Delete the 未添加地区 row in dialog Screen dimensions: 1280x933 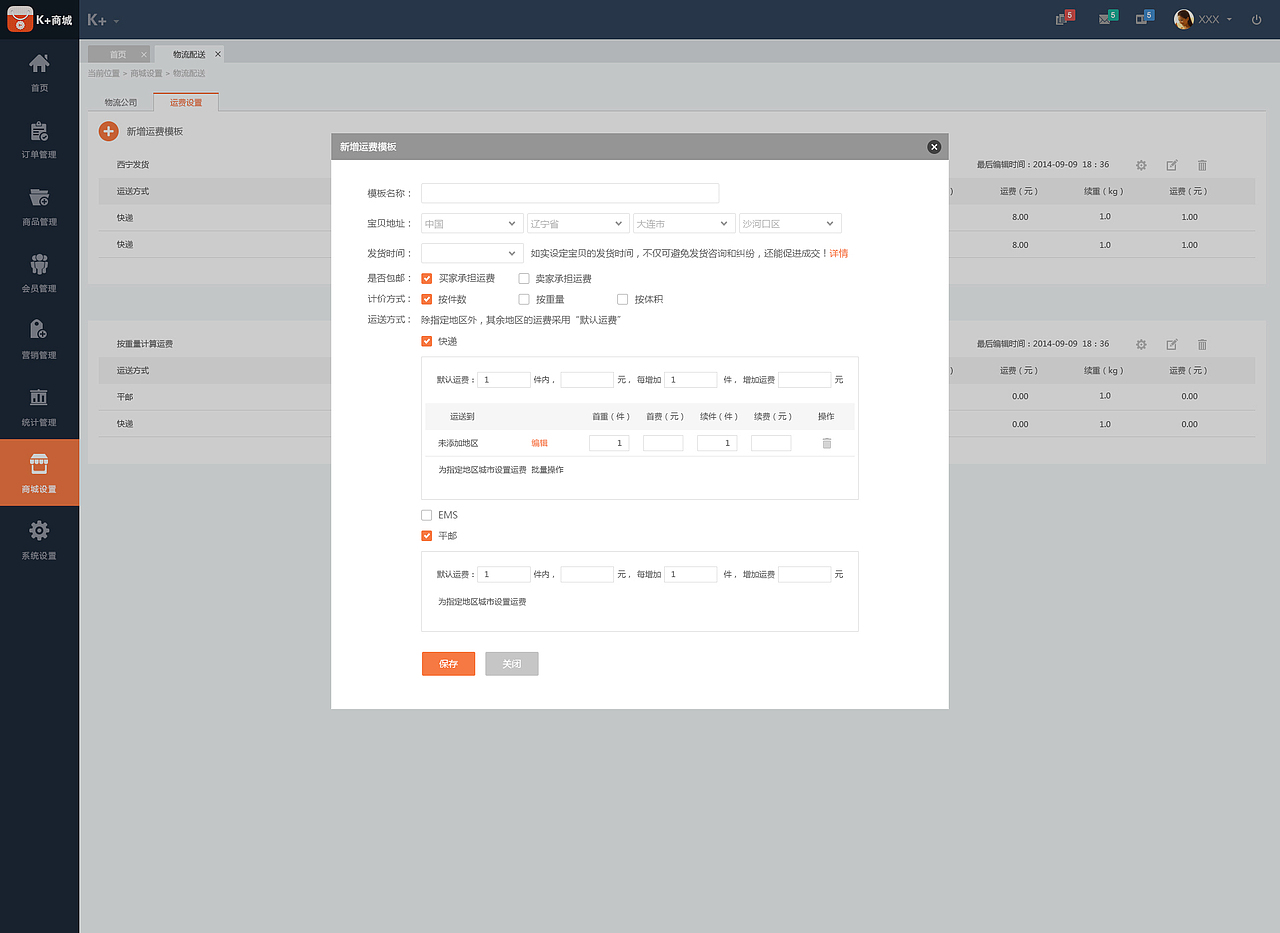[x=827, y=443]
